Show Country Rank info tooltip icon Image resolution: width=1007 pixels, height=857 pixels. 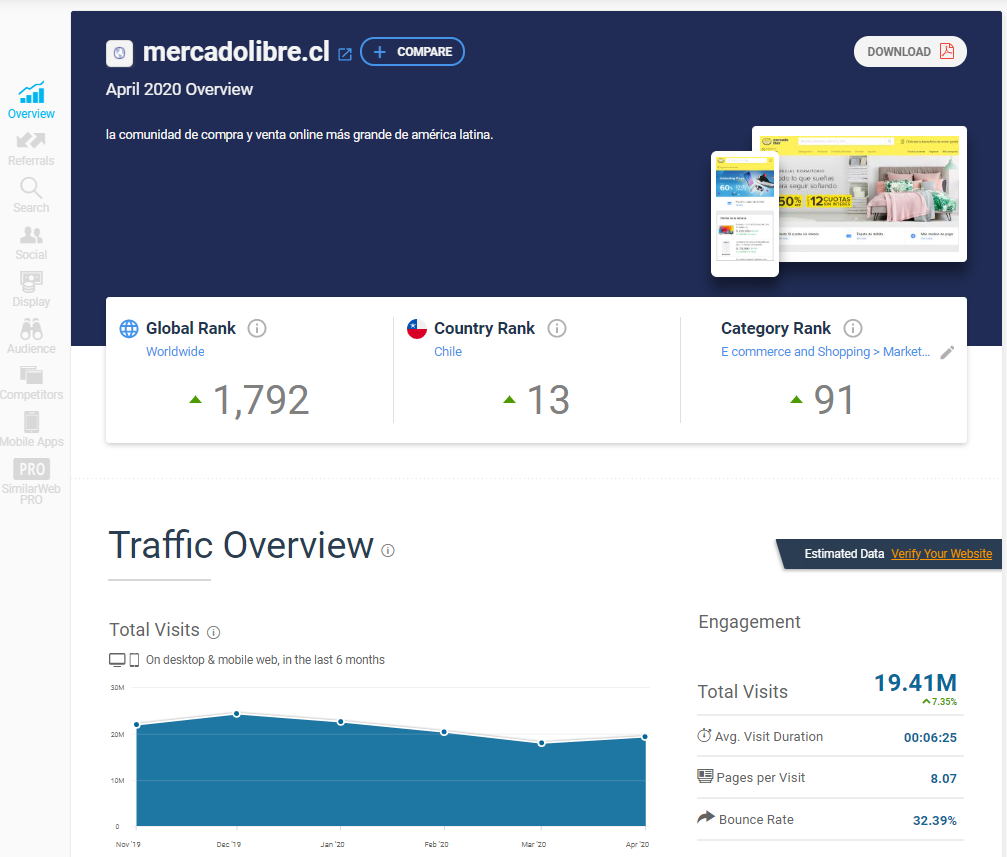[557, 328]
